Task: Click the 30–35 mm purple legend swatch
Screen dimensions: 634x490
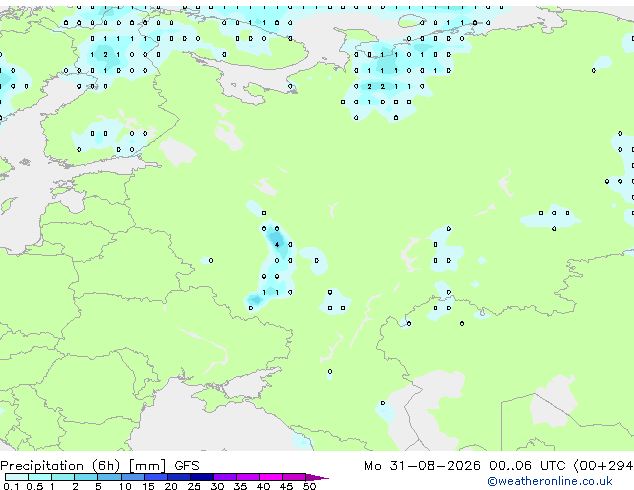Action: pos(224,477)
